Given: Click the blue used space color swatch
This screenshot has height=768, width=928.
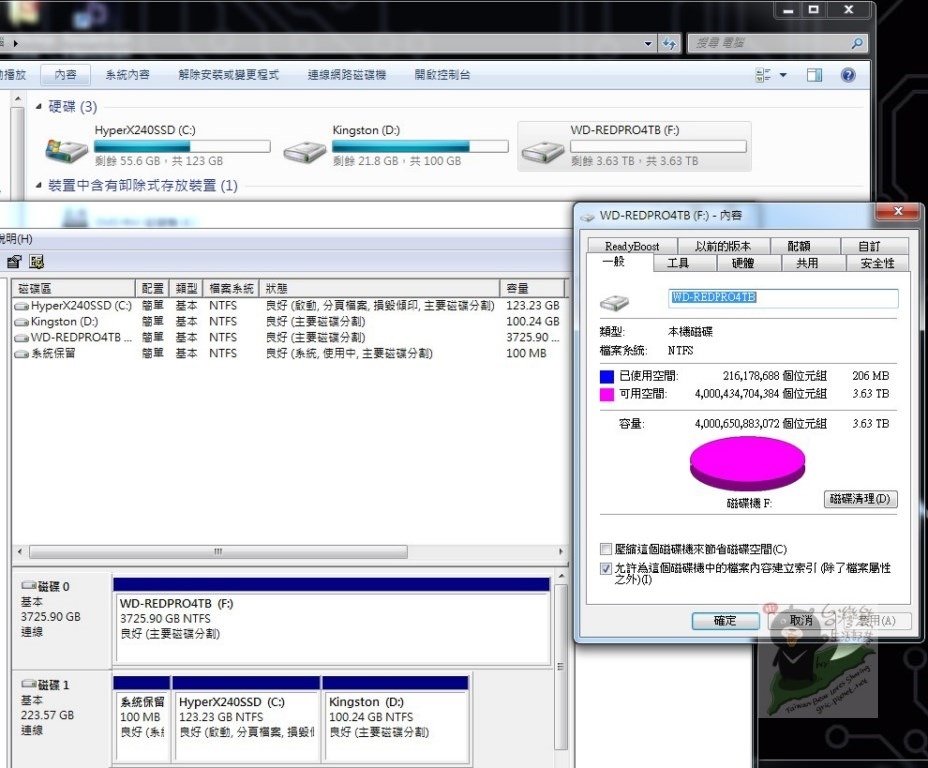Looking at the screenshot, I should [607, 376].
